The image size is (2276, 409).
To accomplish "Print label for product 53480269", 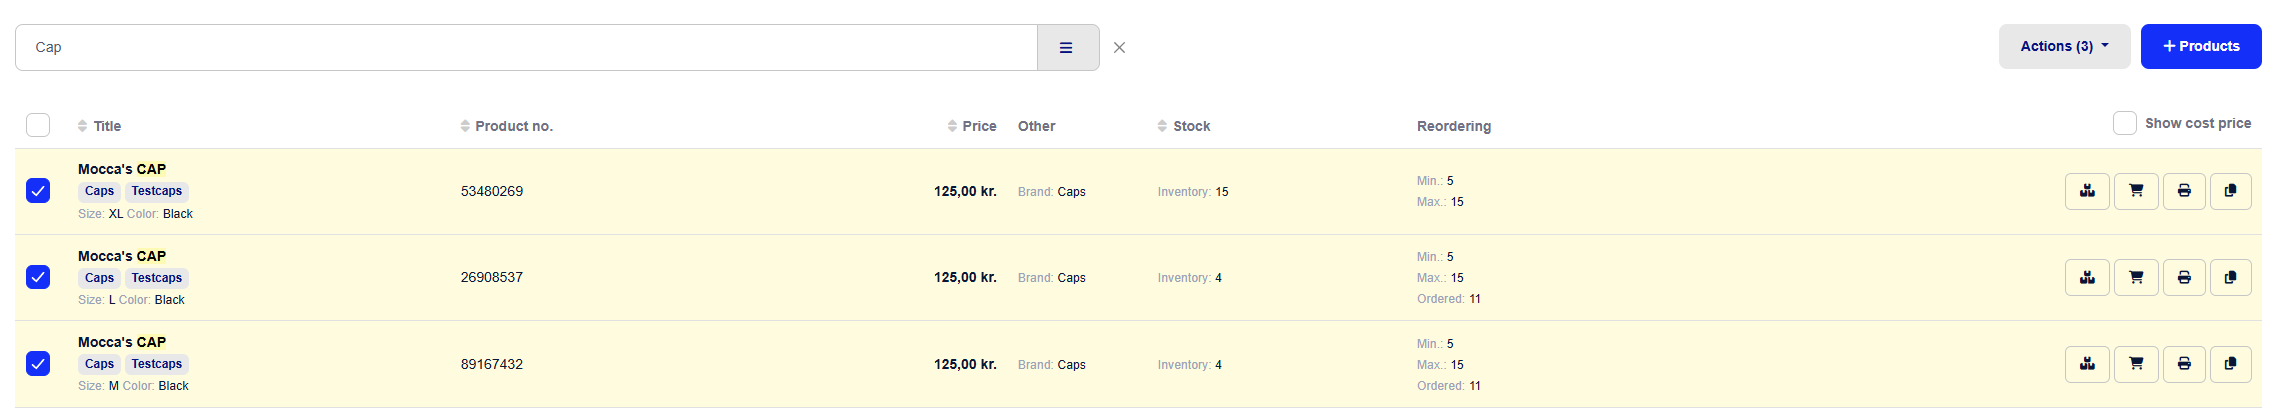I will [x=2184, y=191].
